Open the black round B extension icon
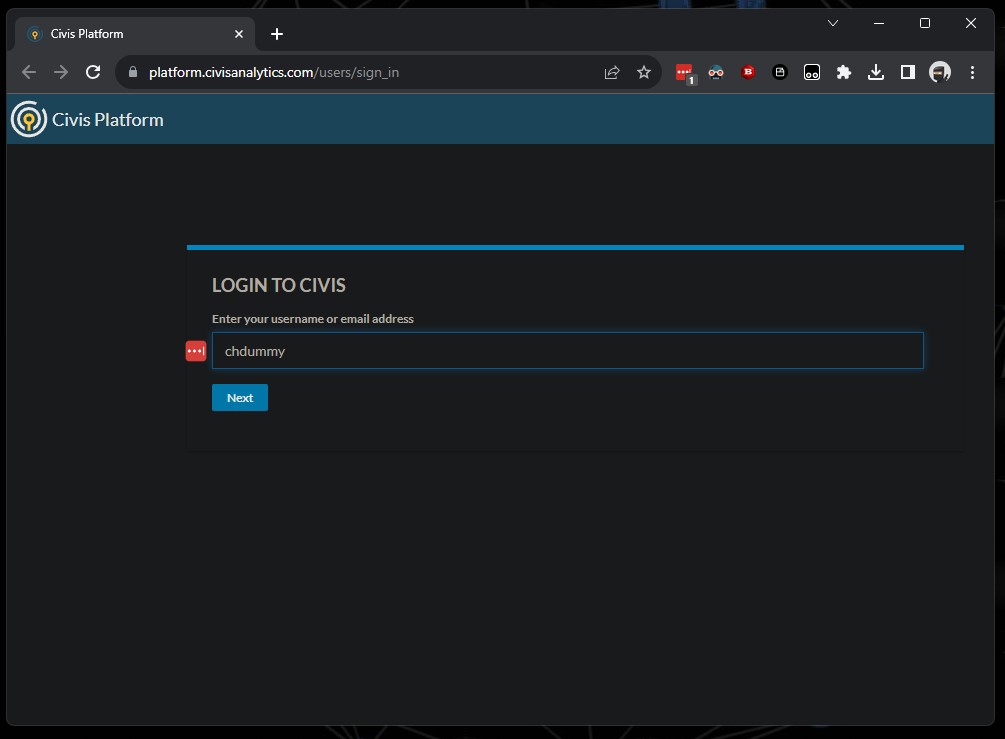Screen dimensions: 1005x739 coord(780,72)
